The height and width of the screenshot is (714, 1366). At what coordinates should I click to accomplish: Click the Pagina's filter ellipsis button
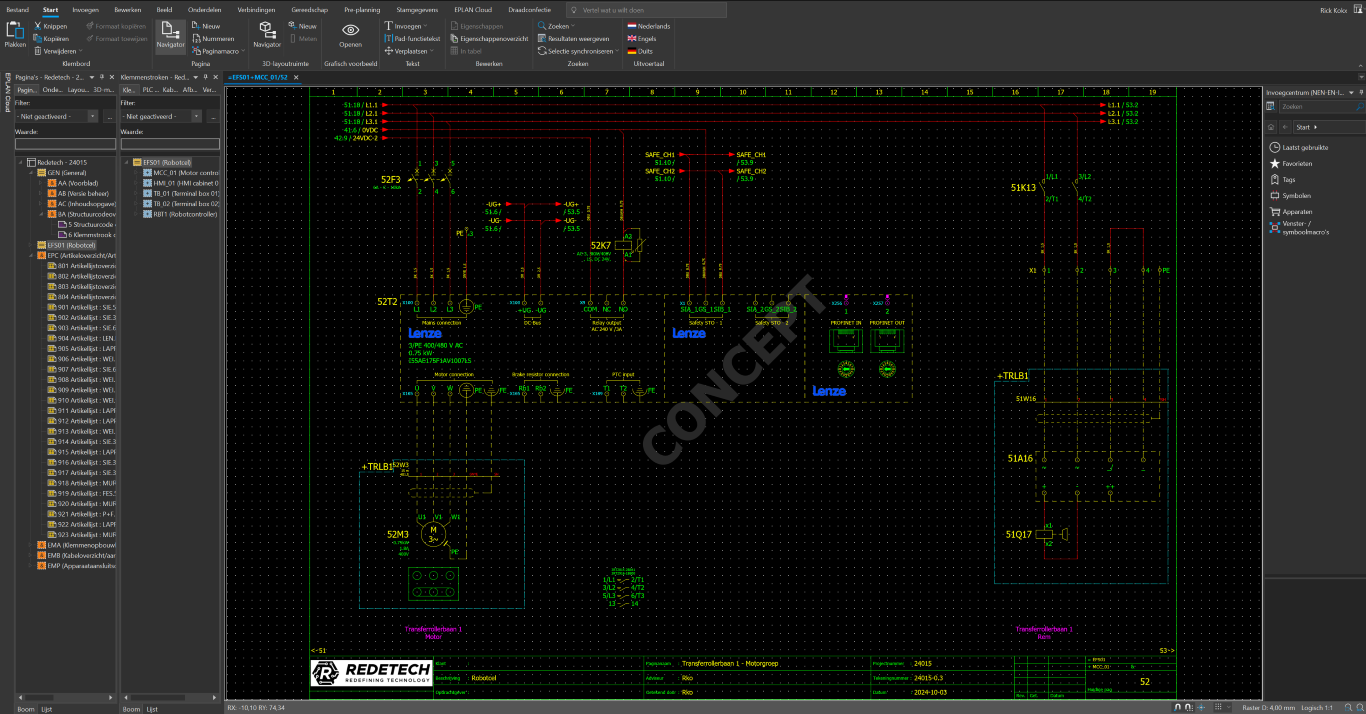tap(108, 116)
